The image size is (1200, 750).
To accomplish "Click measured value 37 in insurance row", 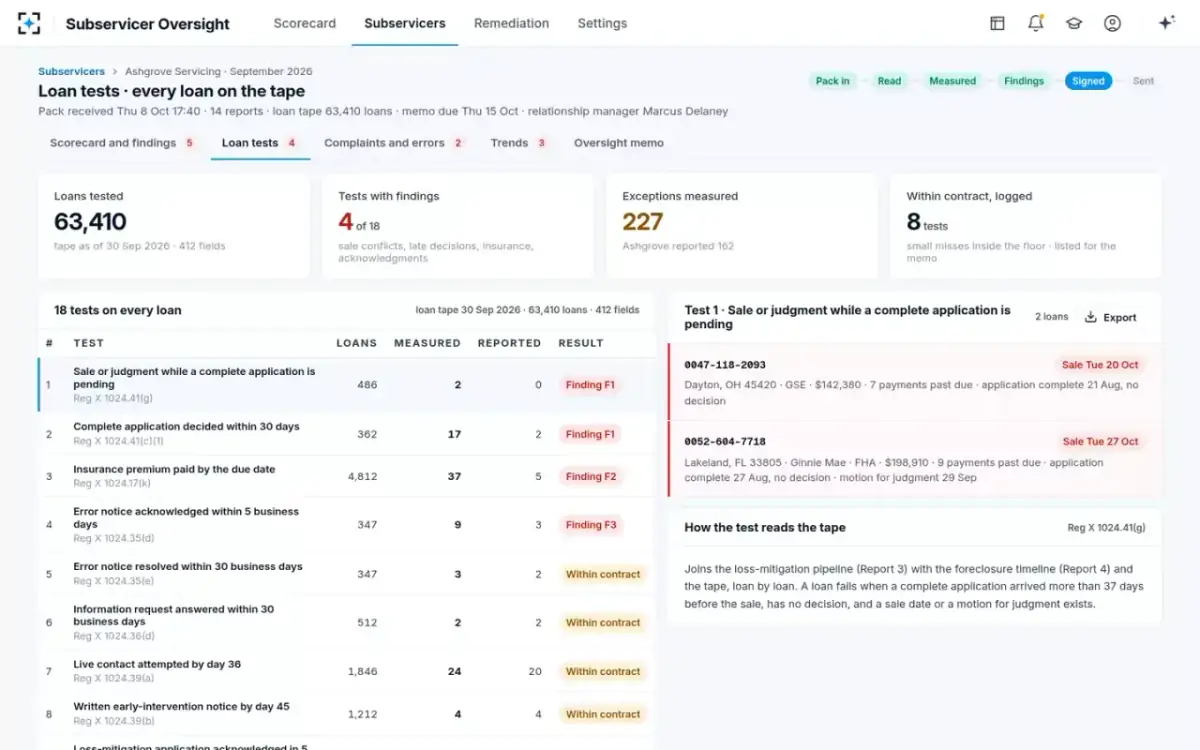I will [454, 476].
